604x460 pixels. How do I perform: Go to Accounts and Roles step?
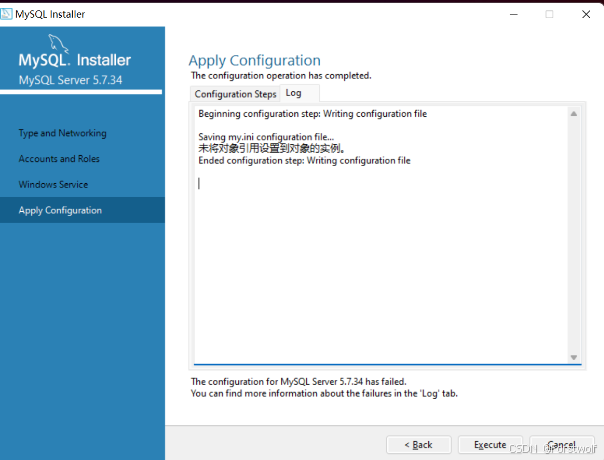point(59,159)
